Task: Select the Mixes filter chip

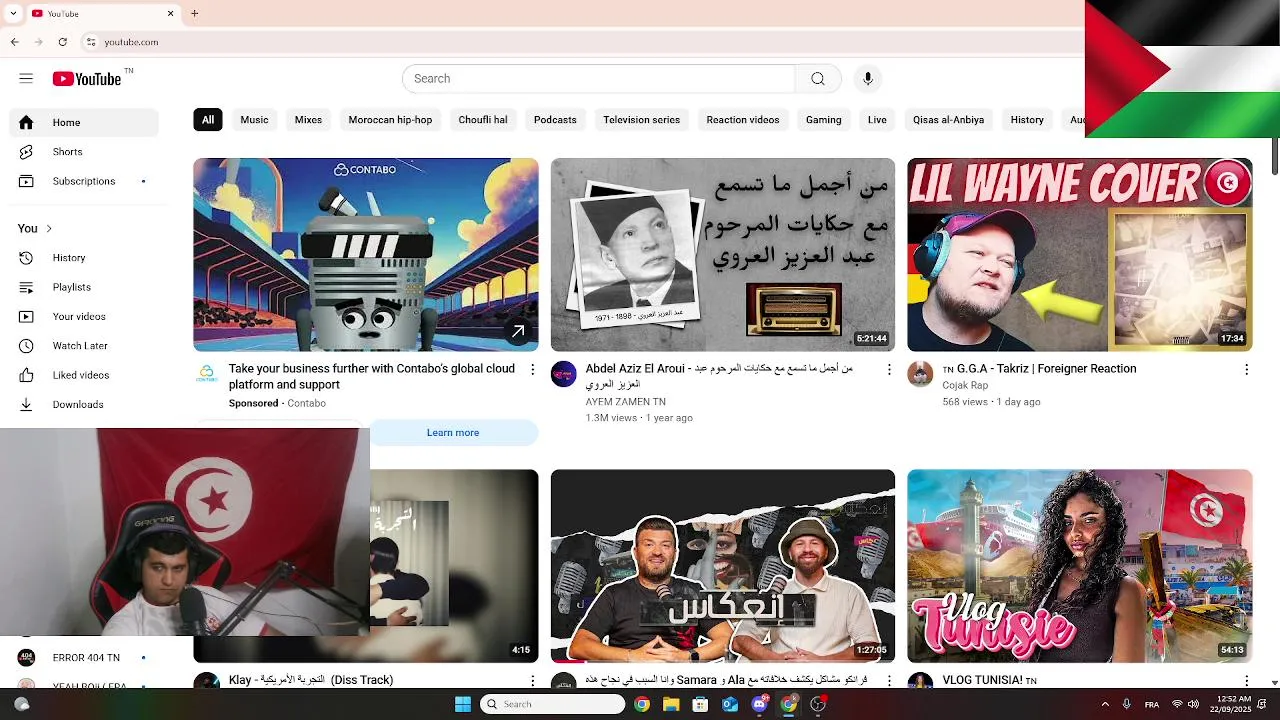Action: point(308,120)
